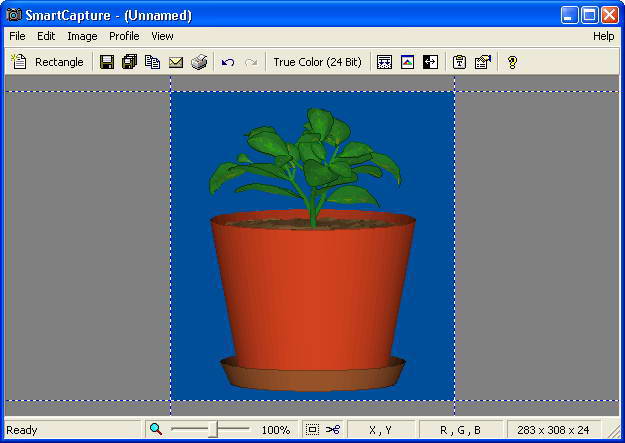Open the Help menu
The image size is (625, 443).
click(603, 36)
